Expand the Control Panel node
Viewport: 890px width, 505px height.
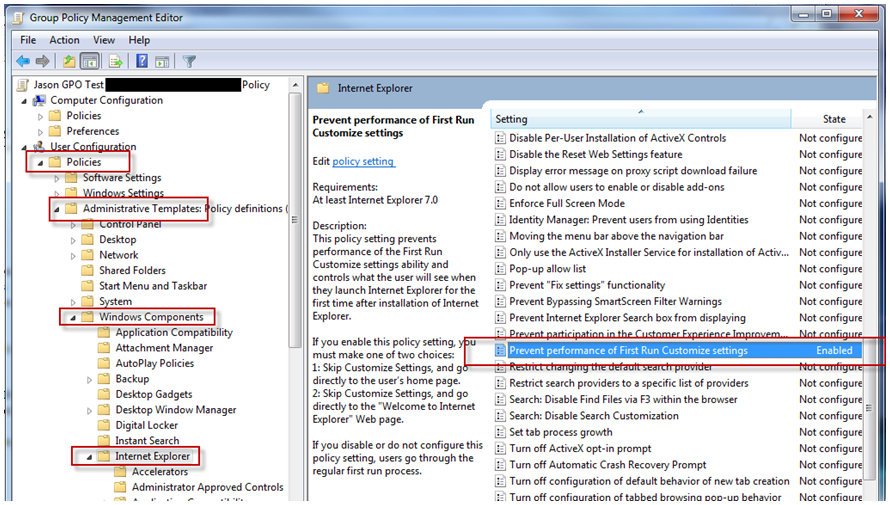73,225
